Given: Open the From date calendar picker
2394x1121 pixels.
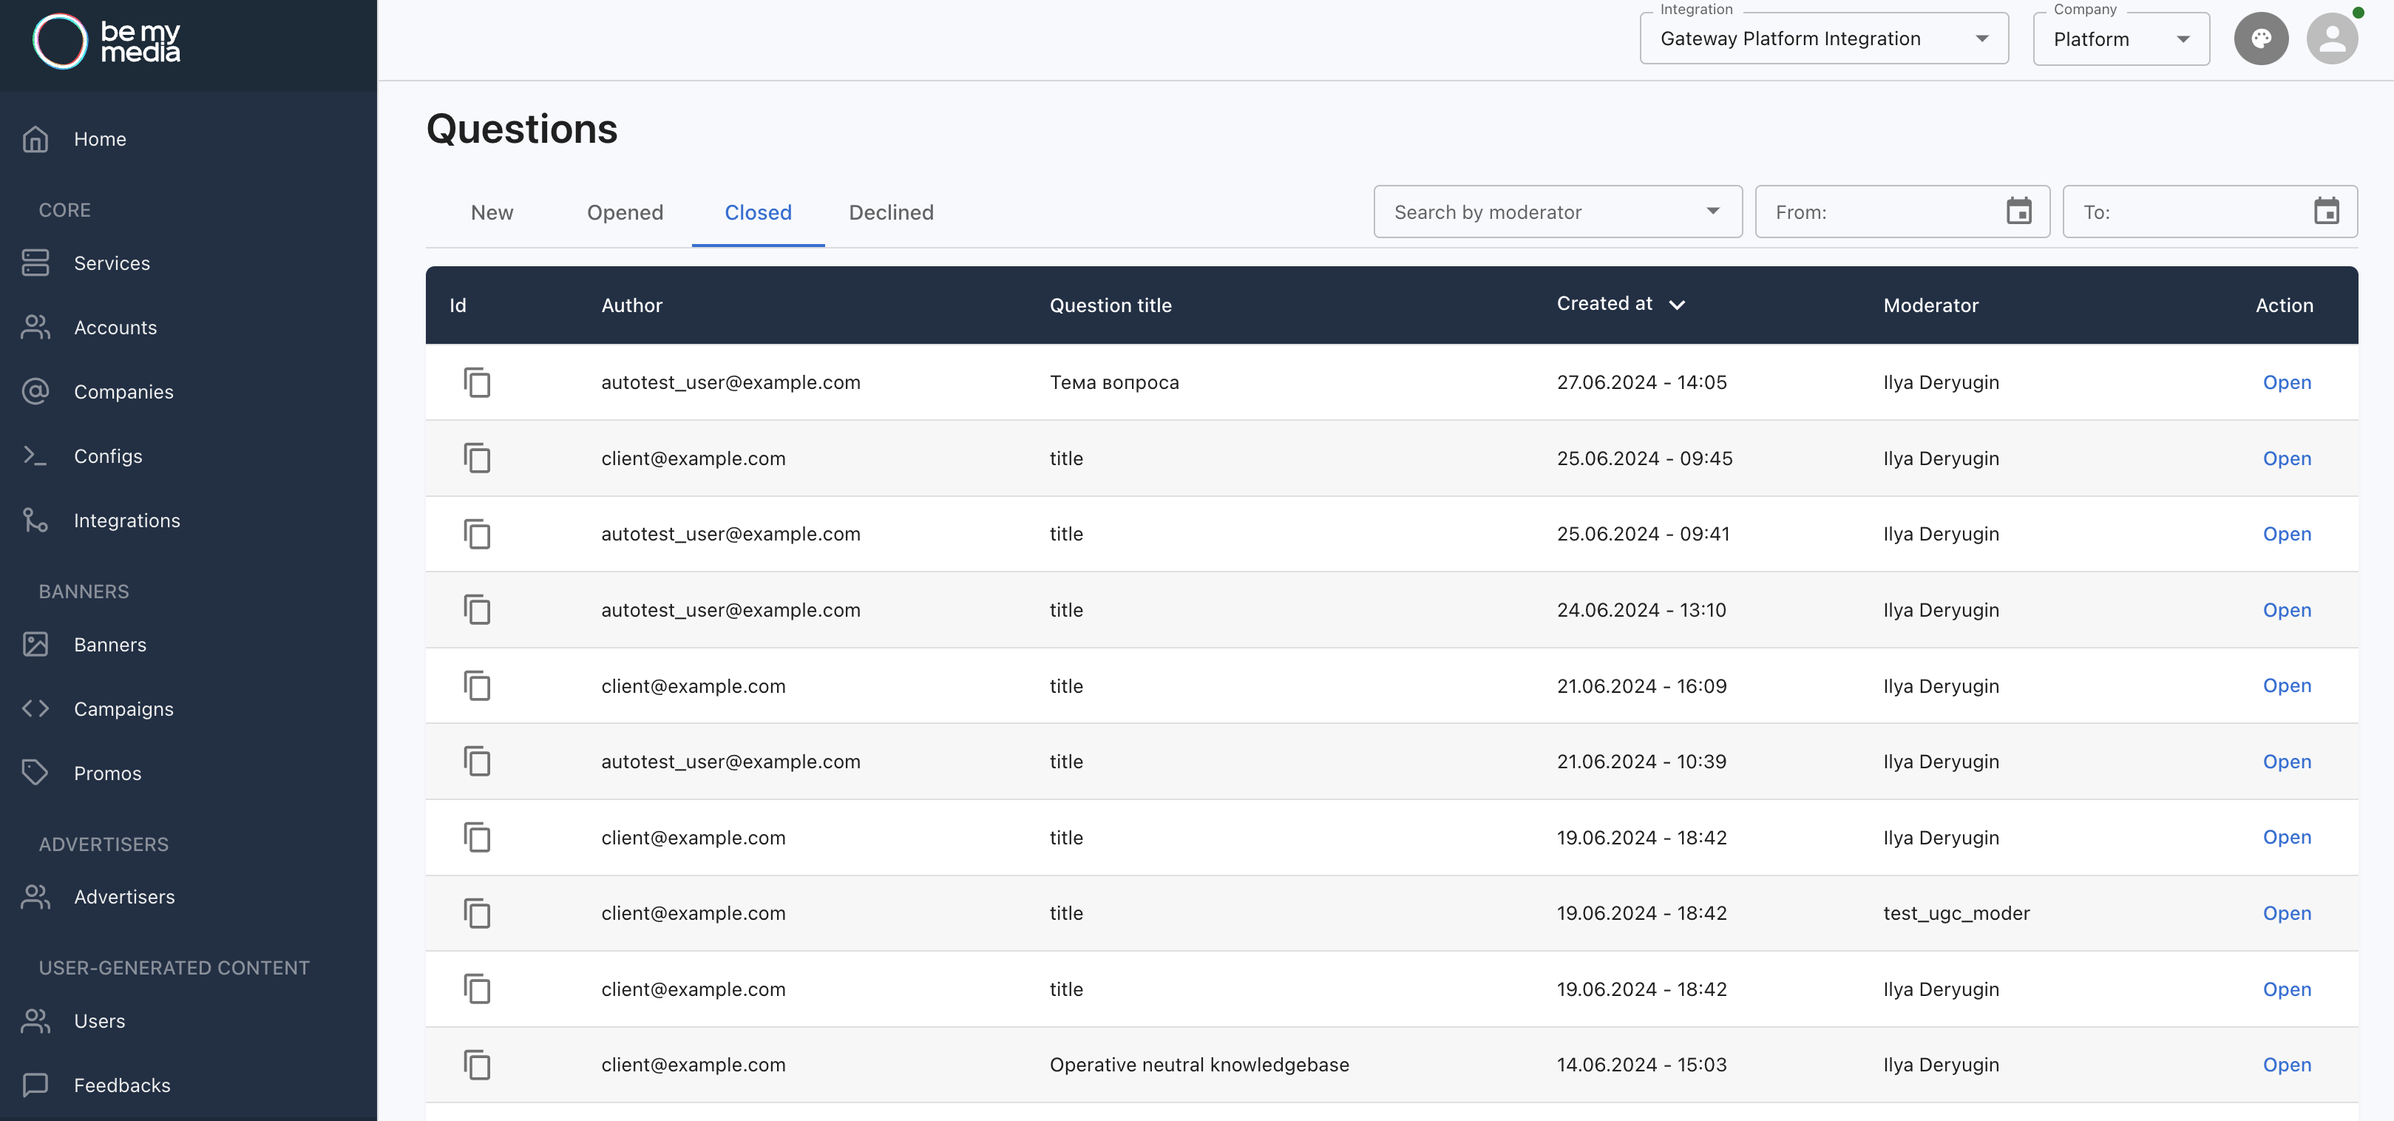Looking at the screenshot, I should [2019, 211].
